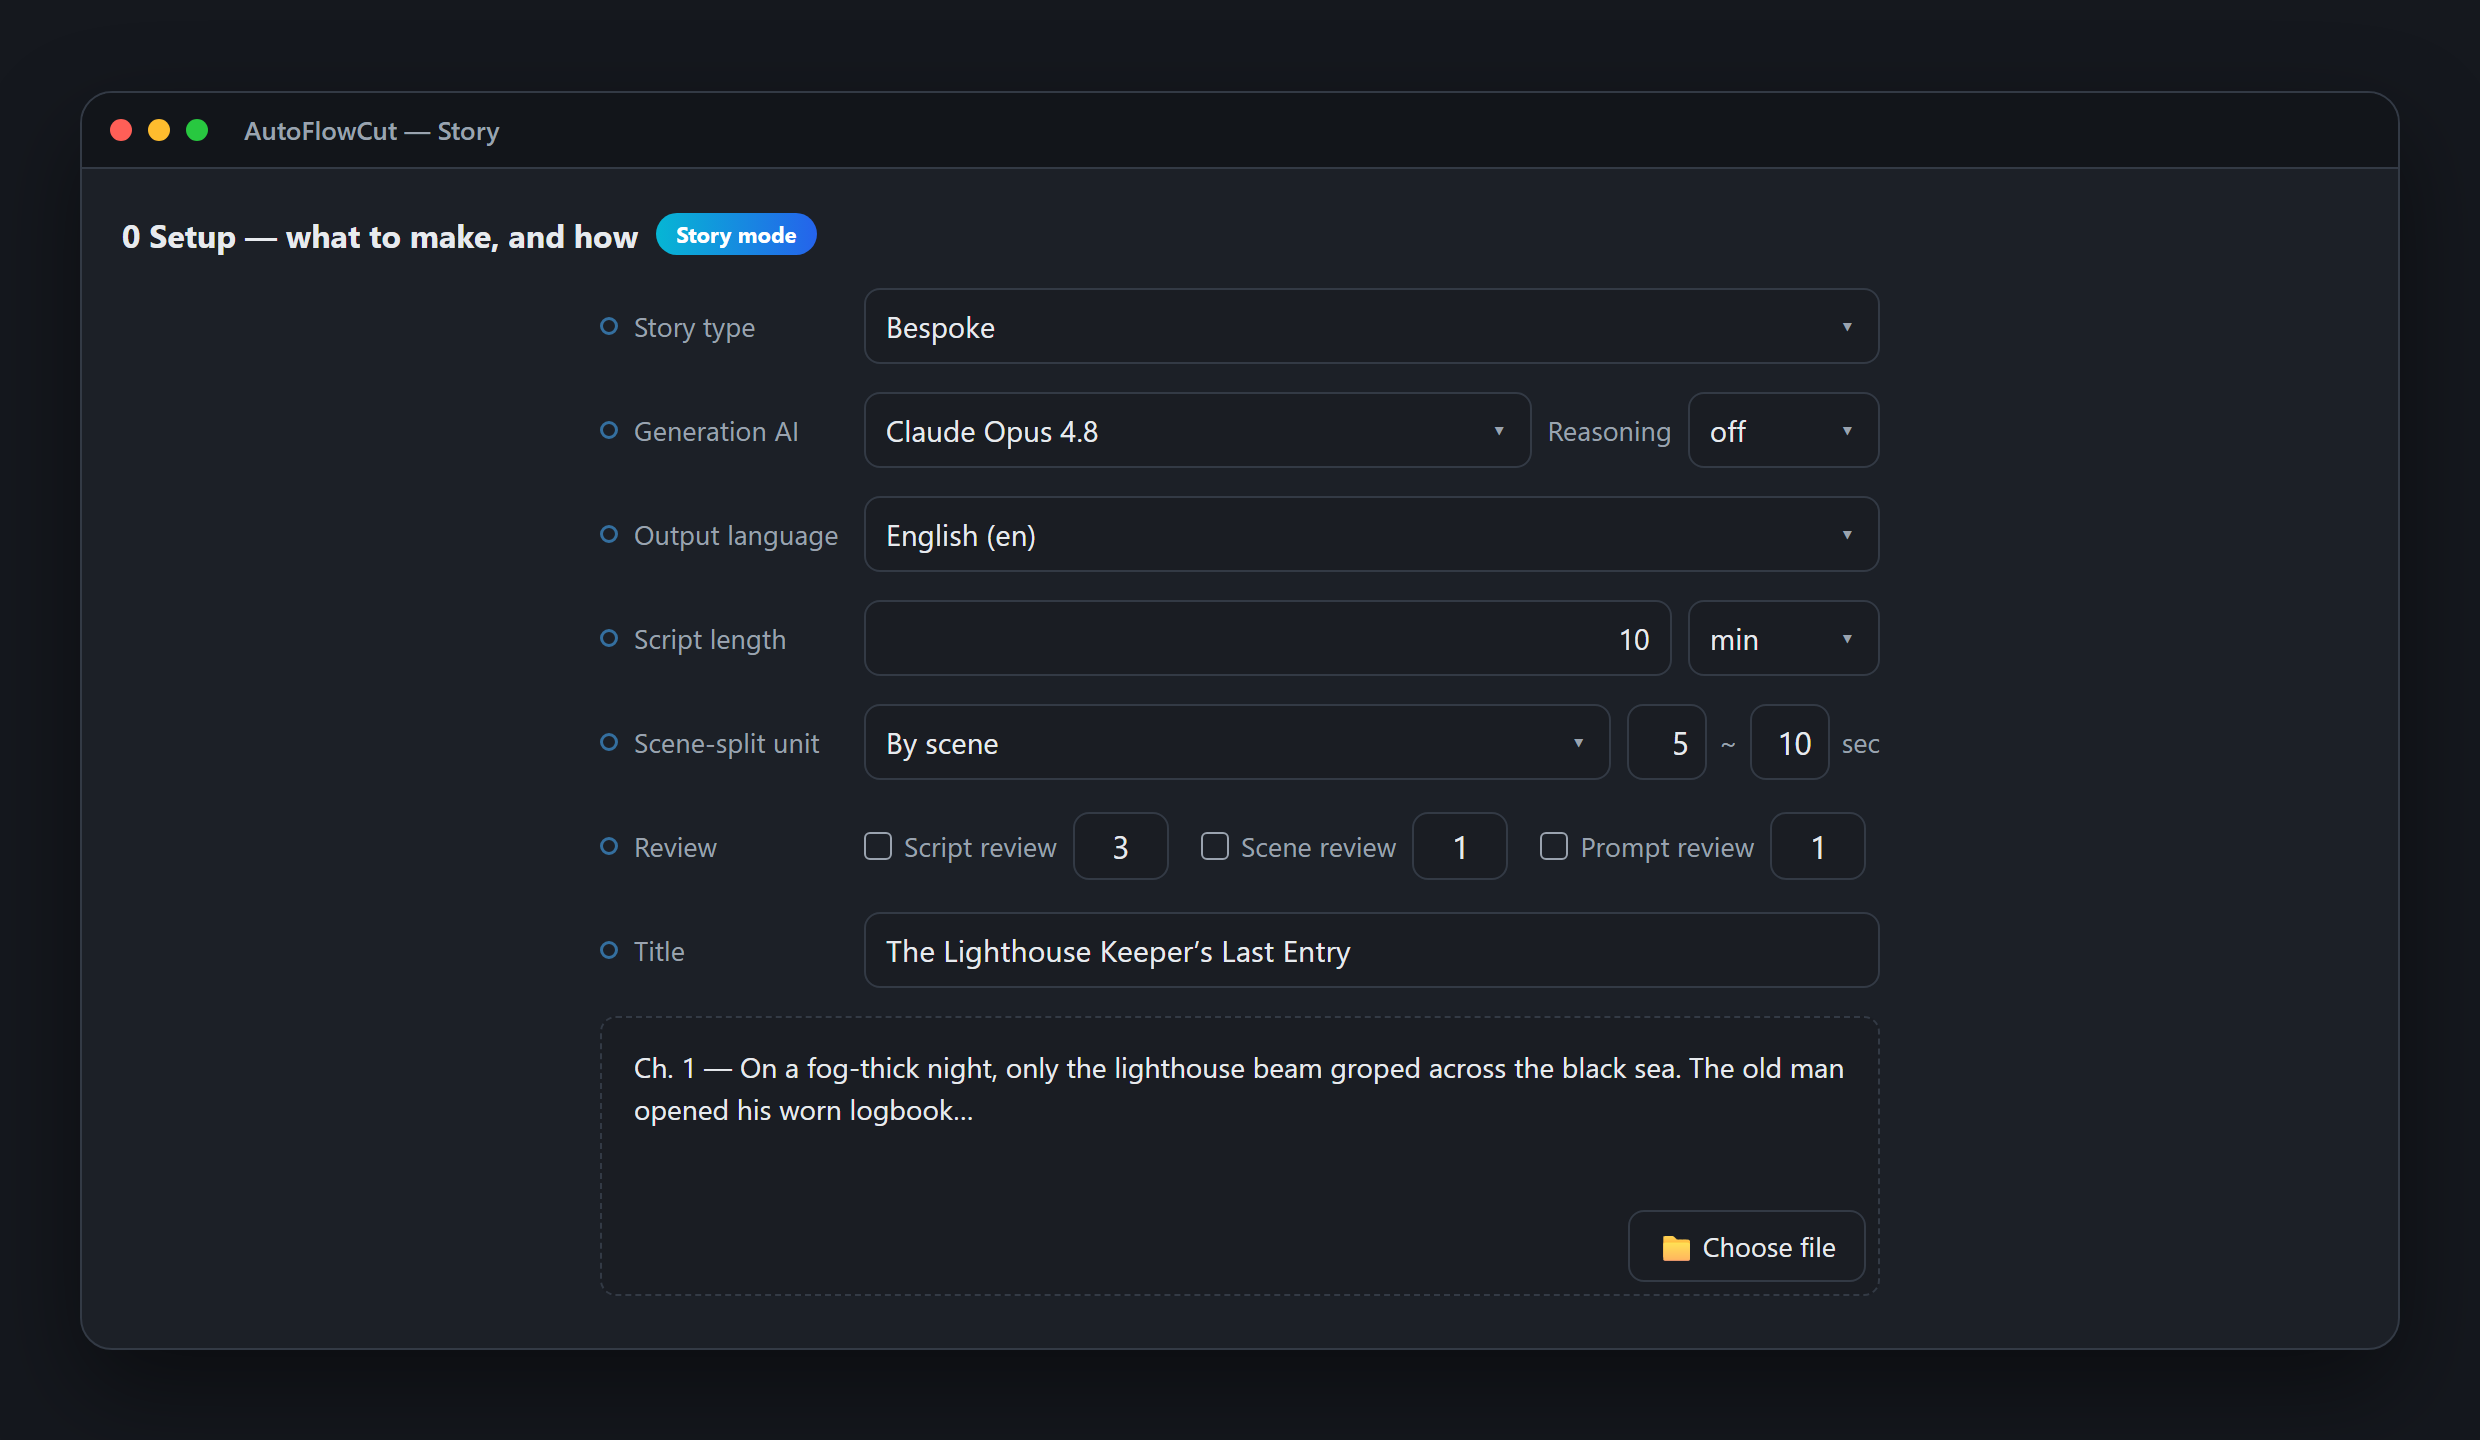The height and width of the screenshot is (1440, 2480).
Task: Click the sec unit text
Action: point(1860,743)
